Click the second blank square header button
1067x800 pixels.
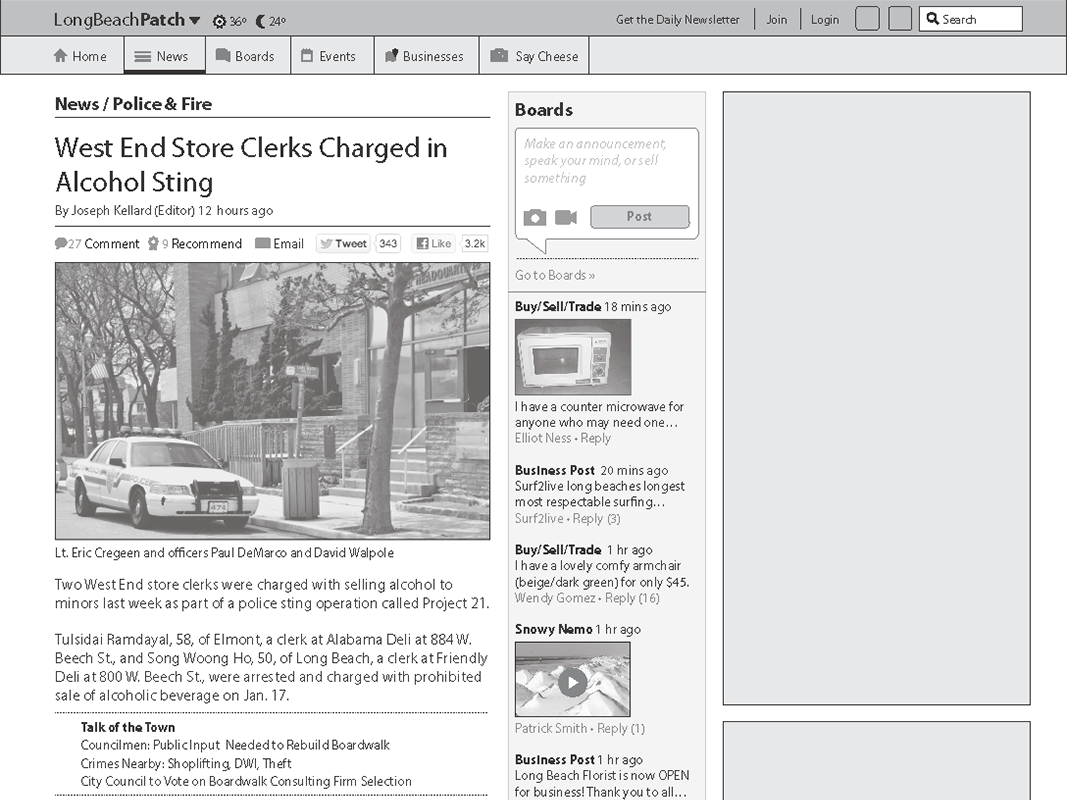[900, 19]
